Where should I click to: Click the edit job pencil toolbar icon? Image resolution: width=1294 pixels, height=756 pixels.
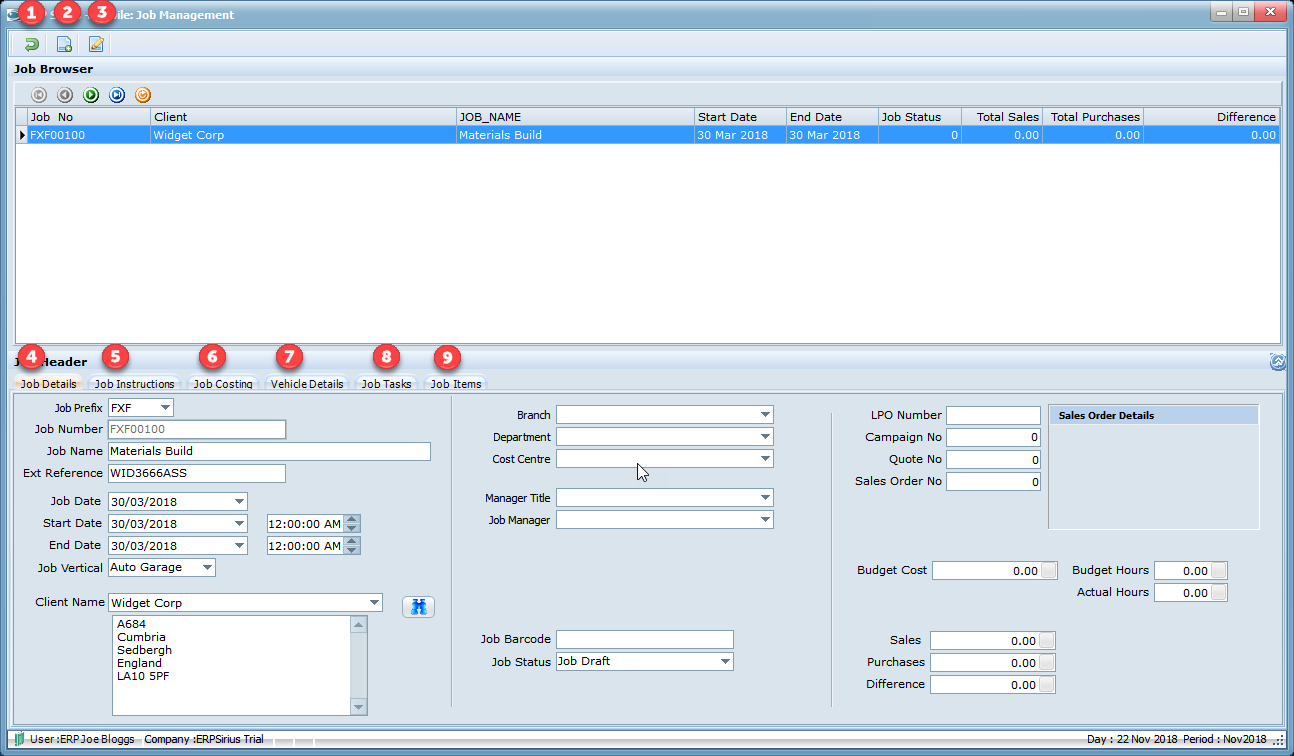coord(96,44)
